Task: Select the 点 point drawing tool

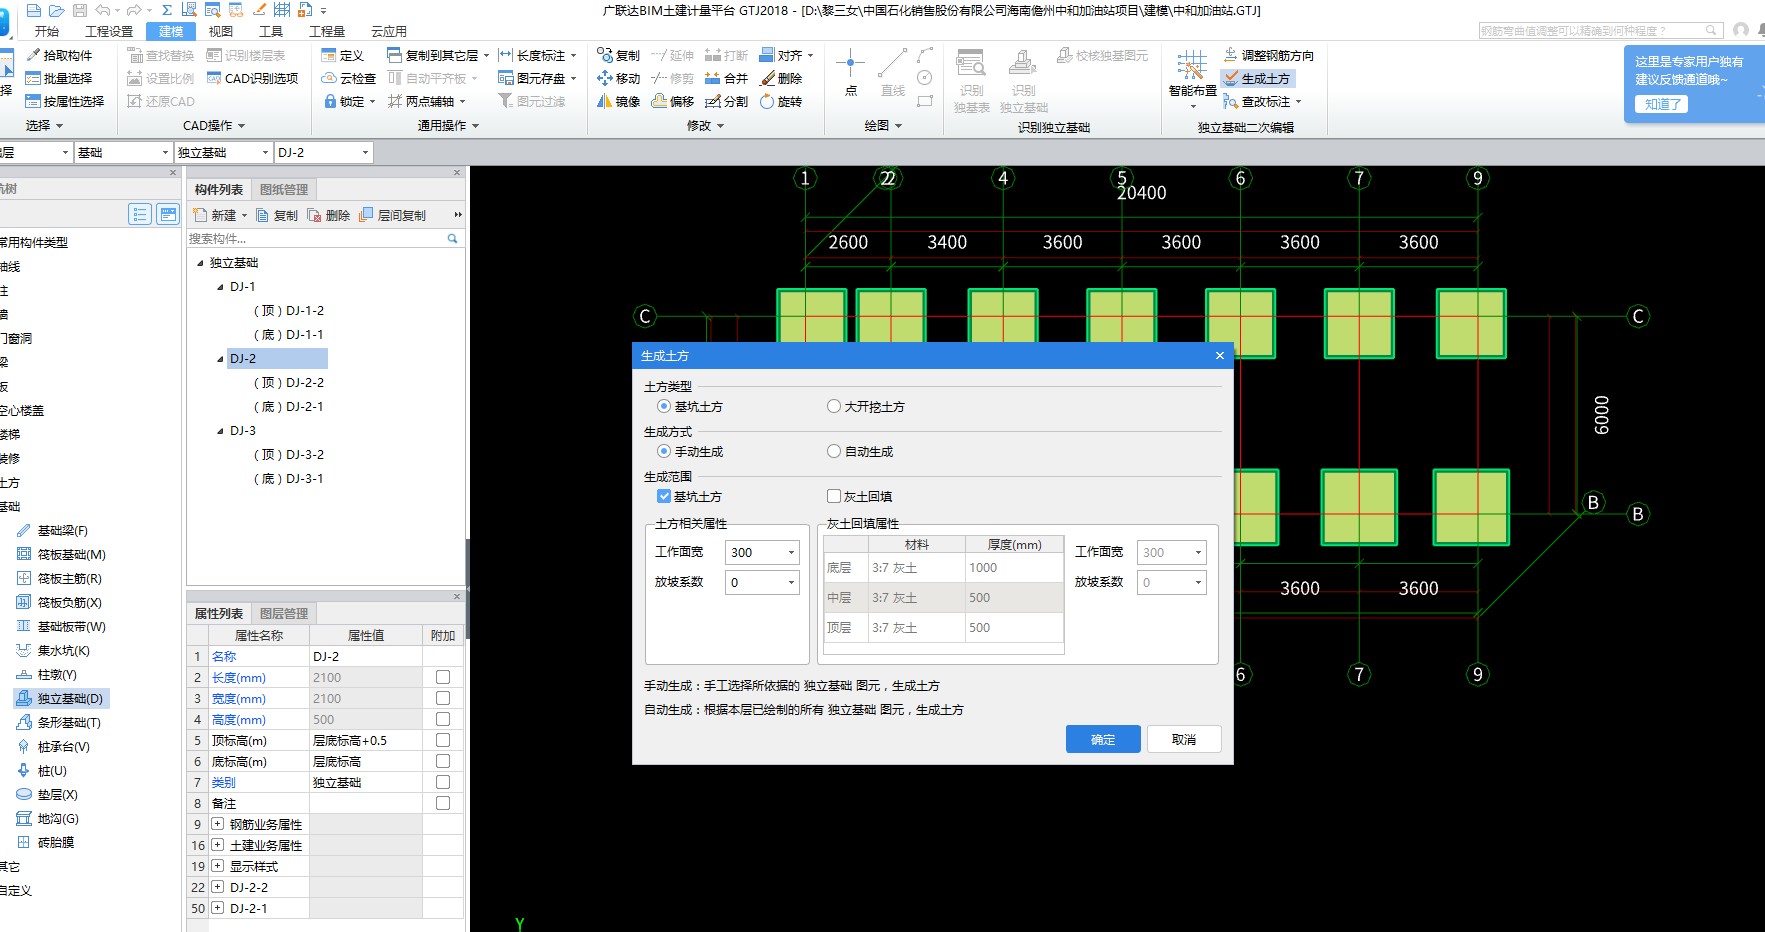Action: tap(851, 72)
